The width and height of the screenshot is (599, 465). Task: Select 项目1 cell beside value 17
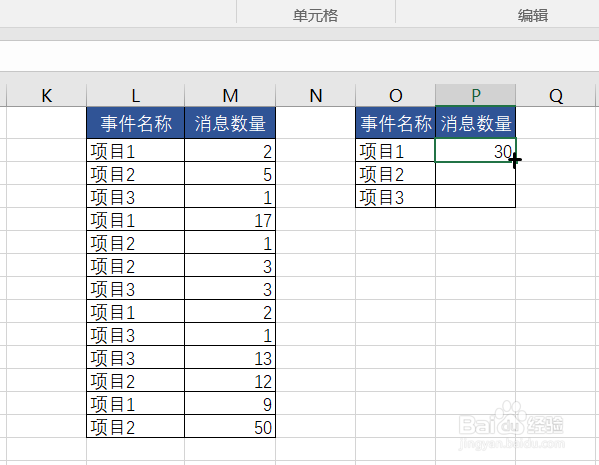click(136, 219)
